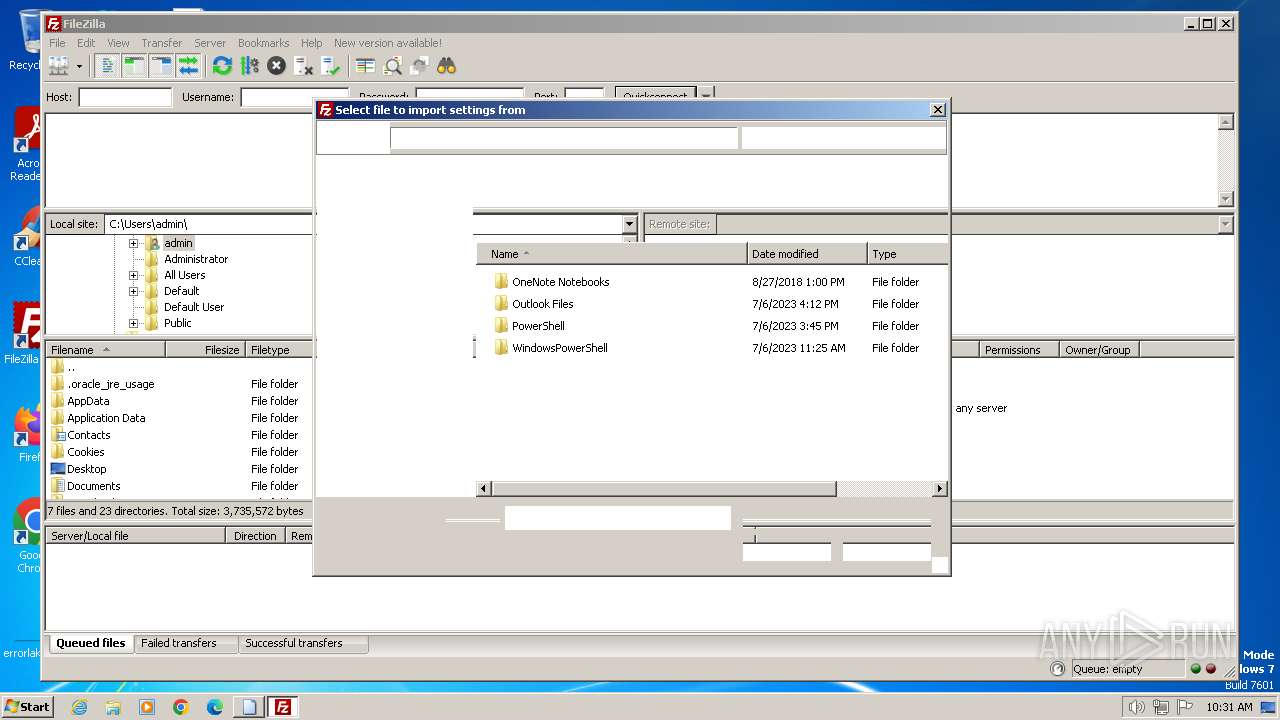Open the Transfer menu
This screenshot has width=1280, height=720.
pyautogui.click(x=162, y=43)
